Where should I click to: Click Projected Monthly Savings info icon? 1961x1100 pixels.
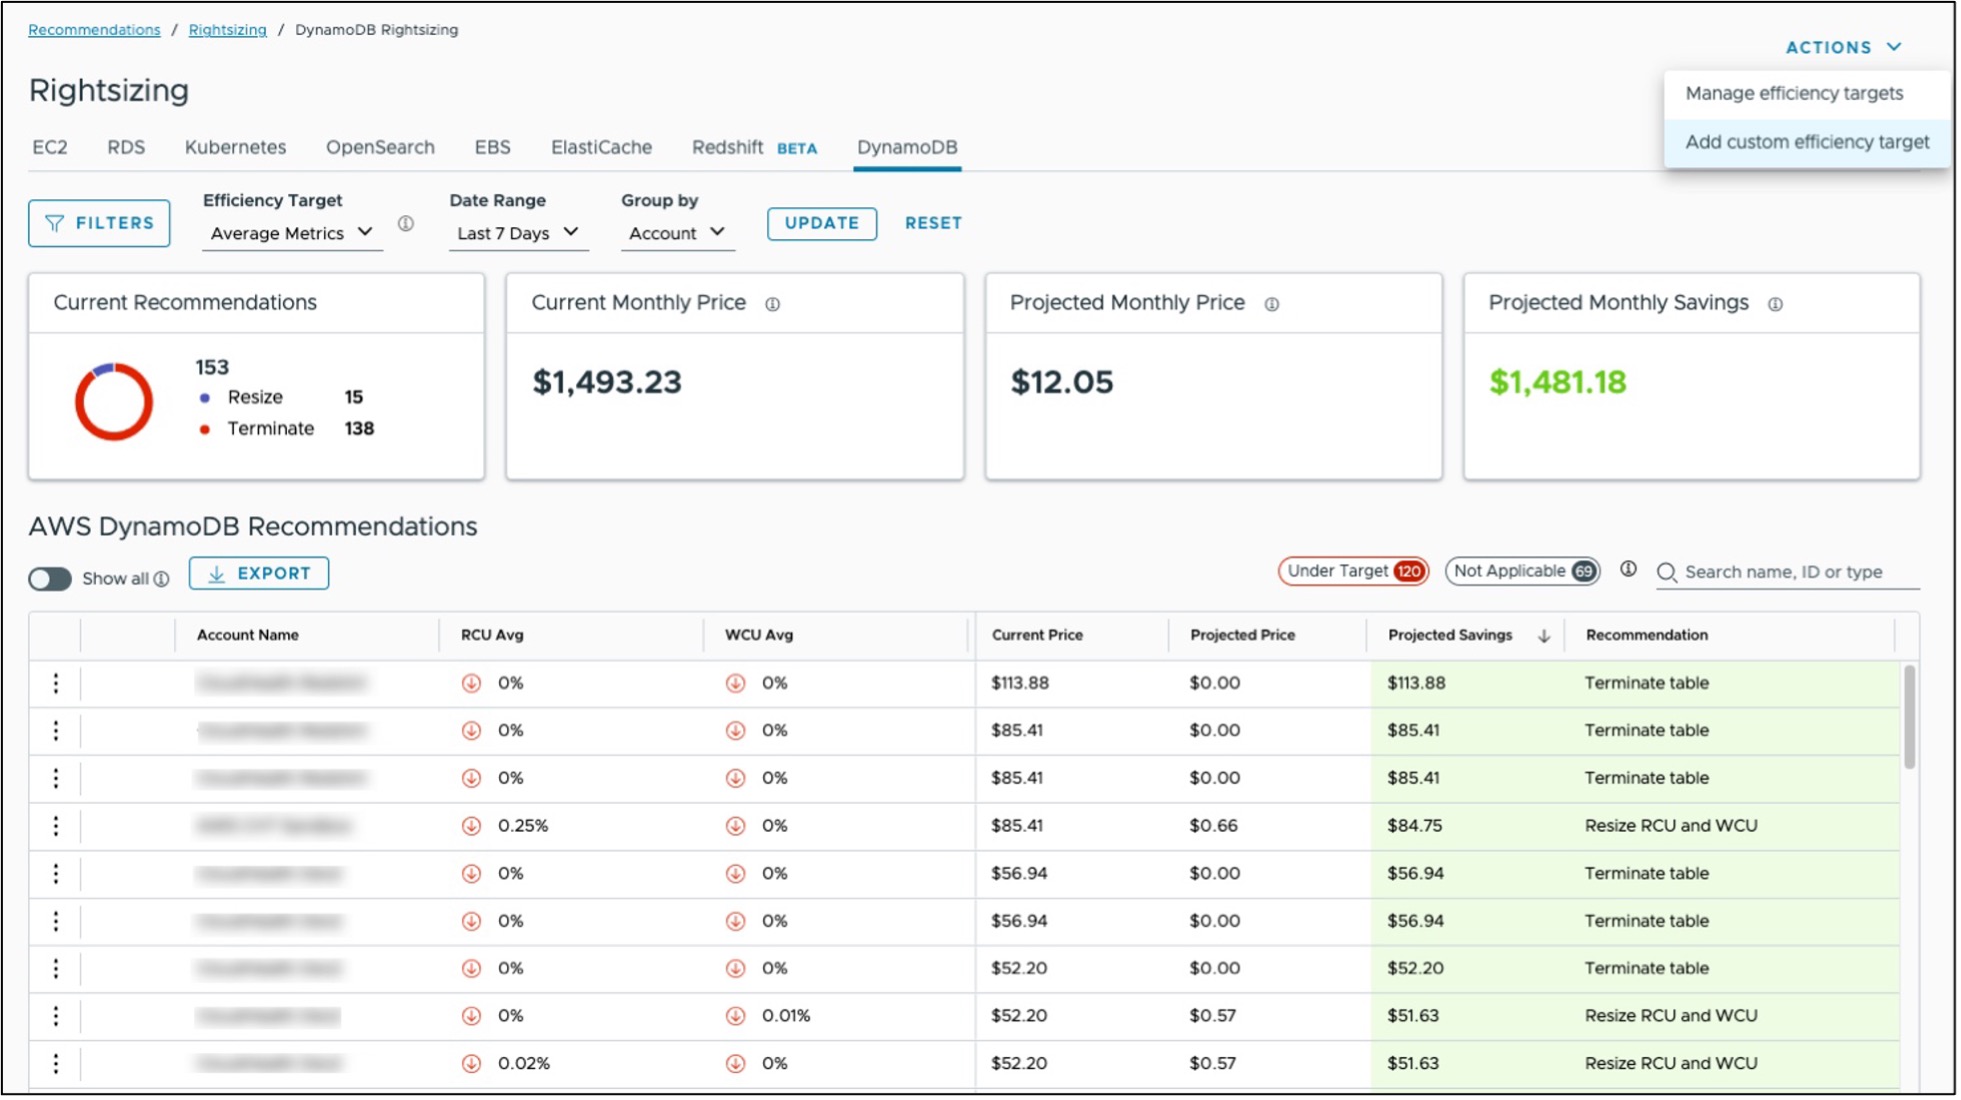click(x=1774, y=304)
